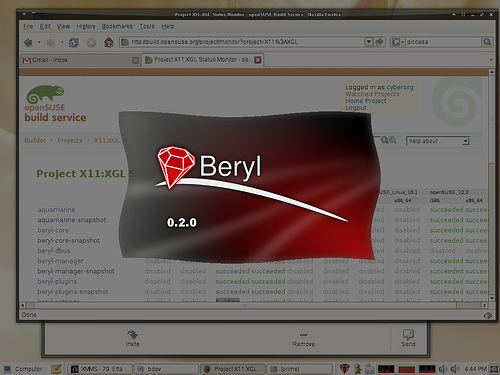The image size is (500, 375).
Task: Click Invite in the background window
Action: [x=132, y=338]
